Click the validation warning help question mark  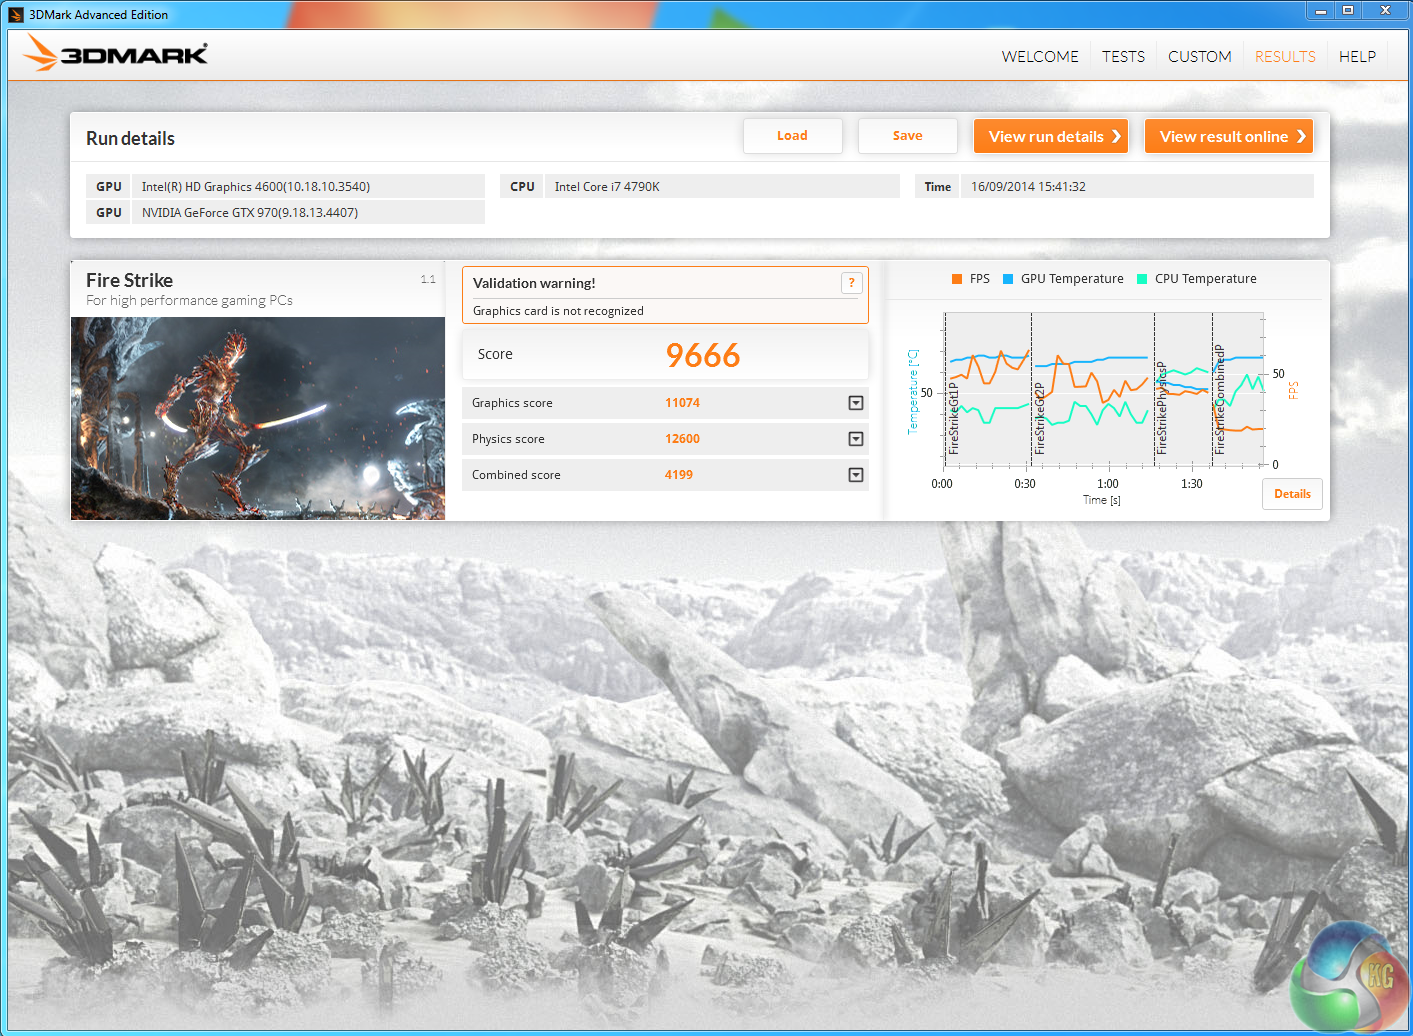pos(851,283)
